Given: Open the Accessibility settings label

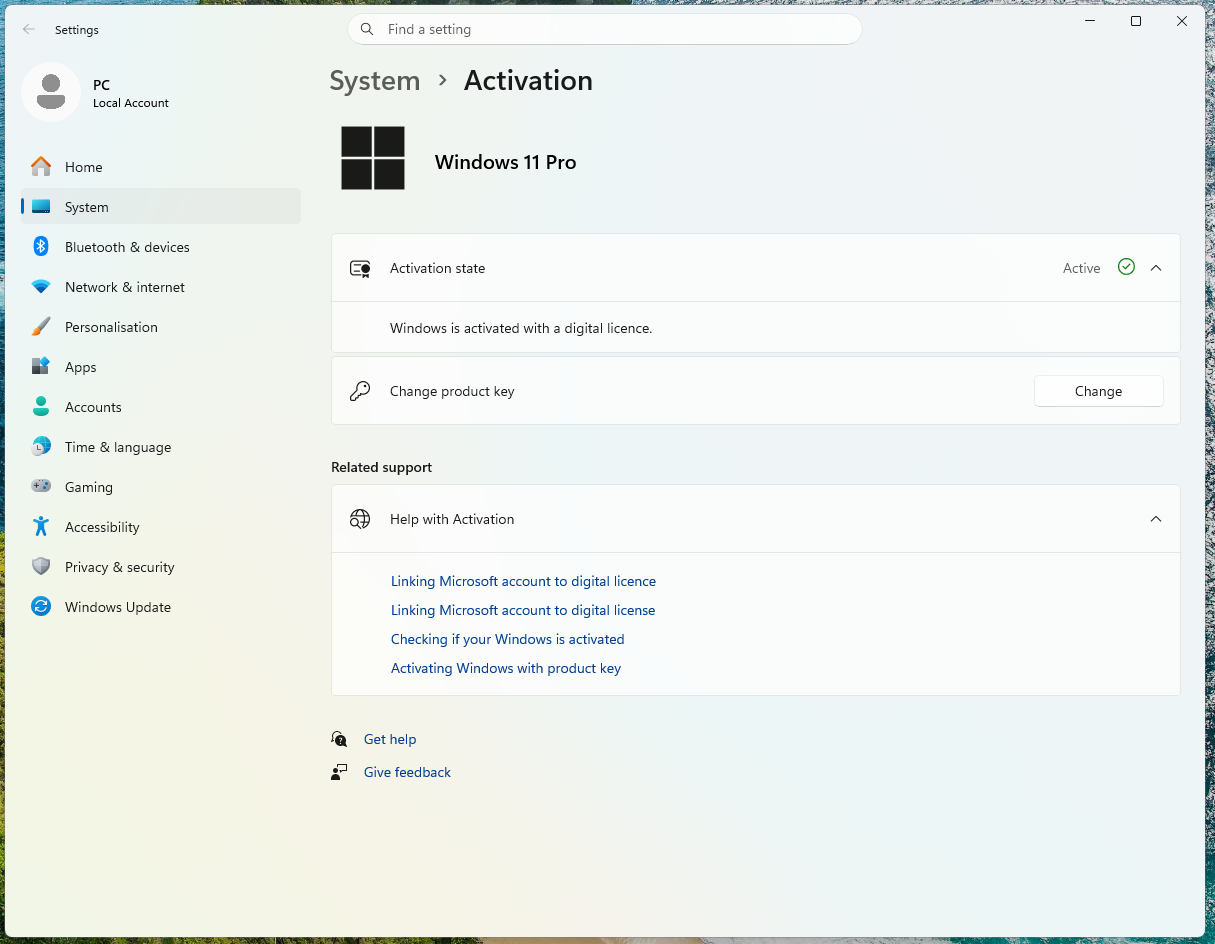Looking at the screenshot, I should pos(102,527).
